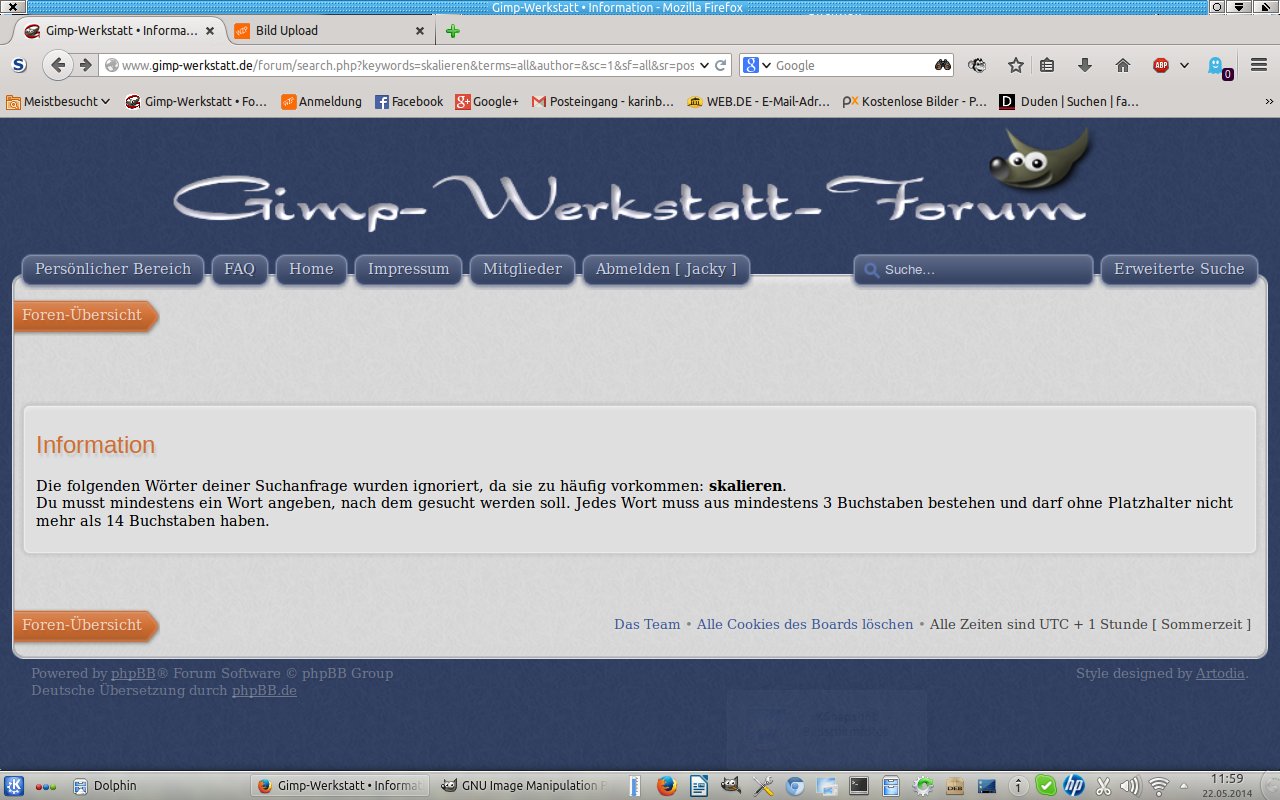The height and width of the screenshot is (800, 1280).
Task: Expand hidden system tray icons arrow
Action: (1185, 786)
